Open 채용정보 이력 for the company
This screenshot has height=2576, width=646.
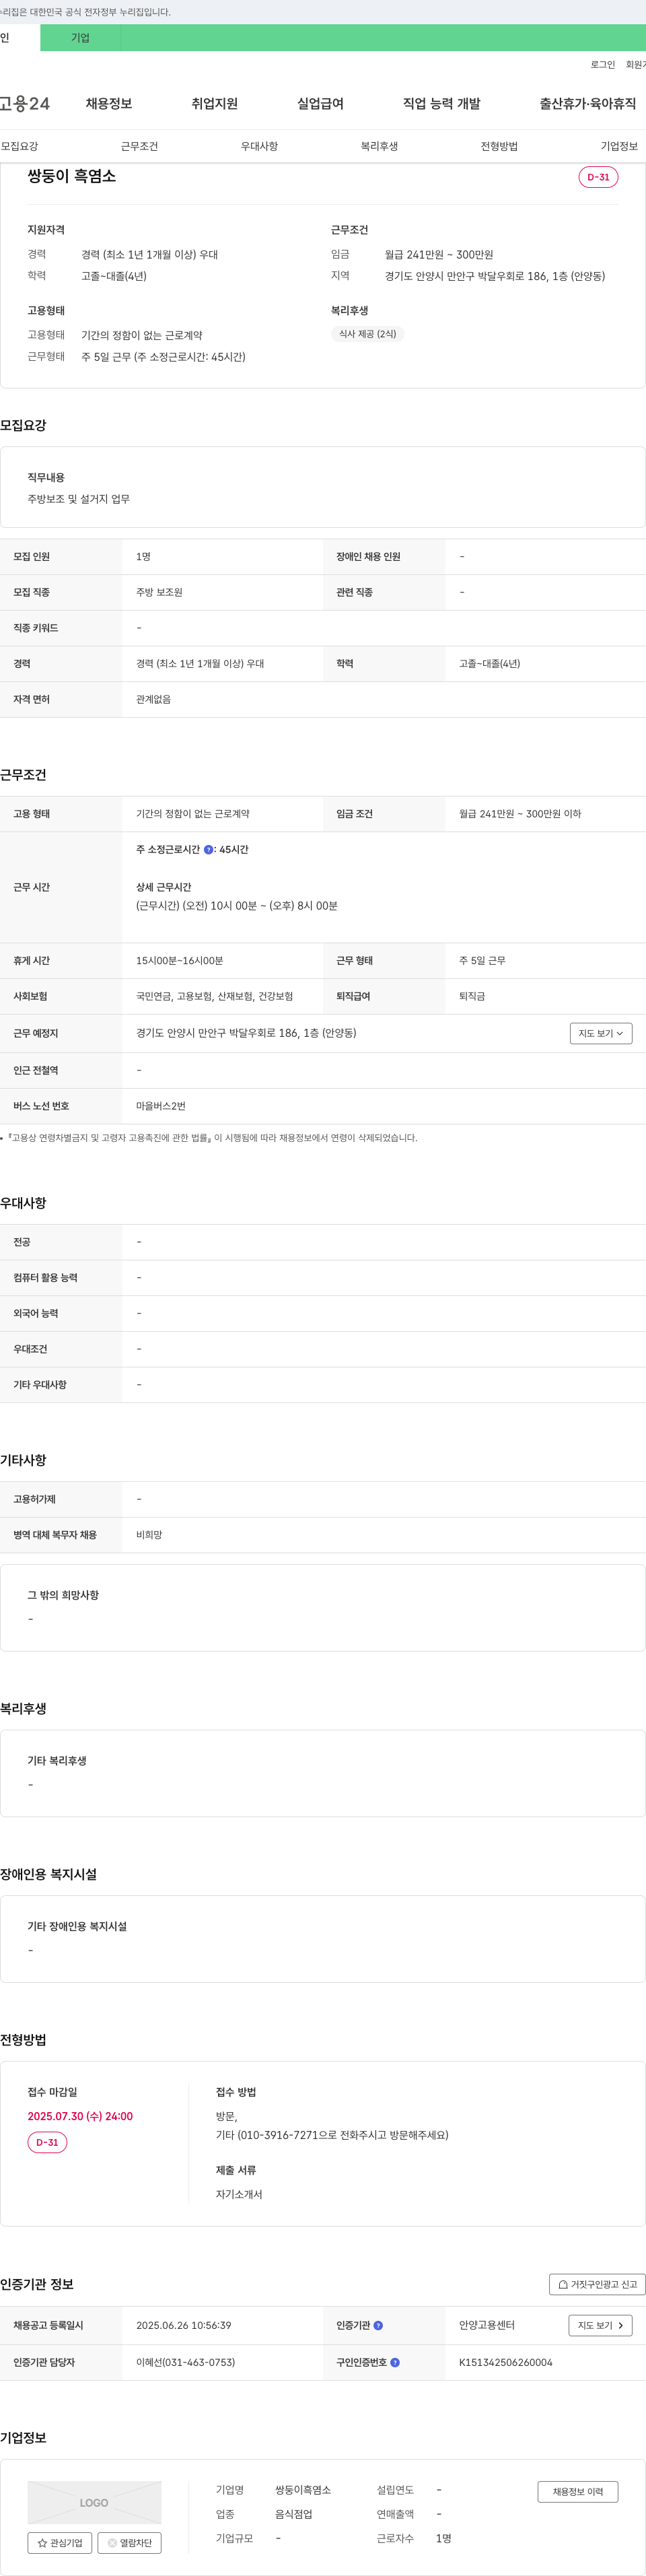[x=578, y=2492]
